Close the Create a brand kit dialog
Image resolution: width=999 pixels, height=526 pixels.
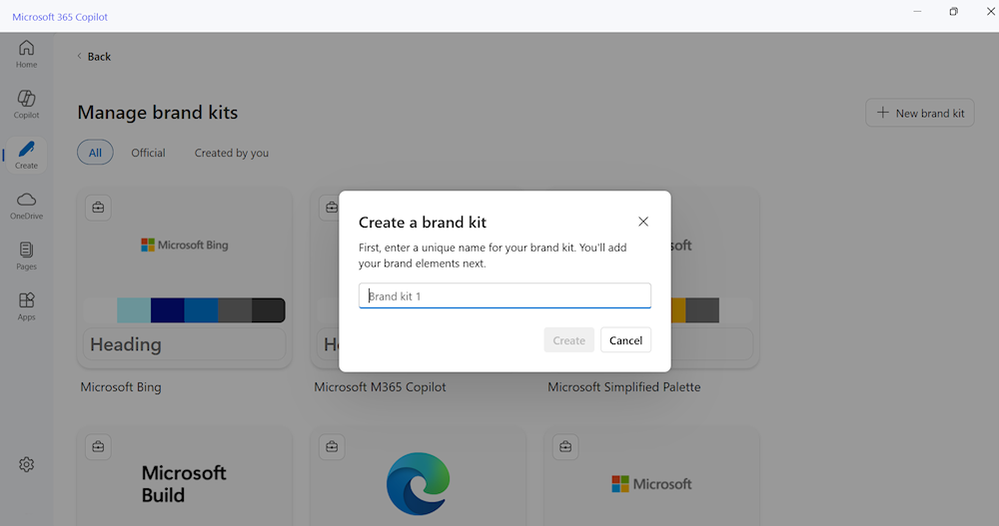(643, 221)
